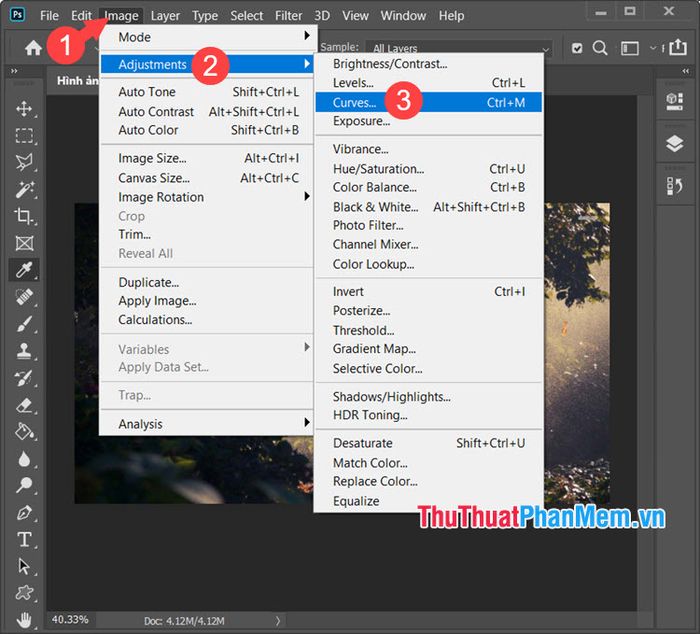Open the Layer menu
700x634 pixels.
pos(165,16)
